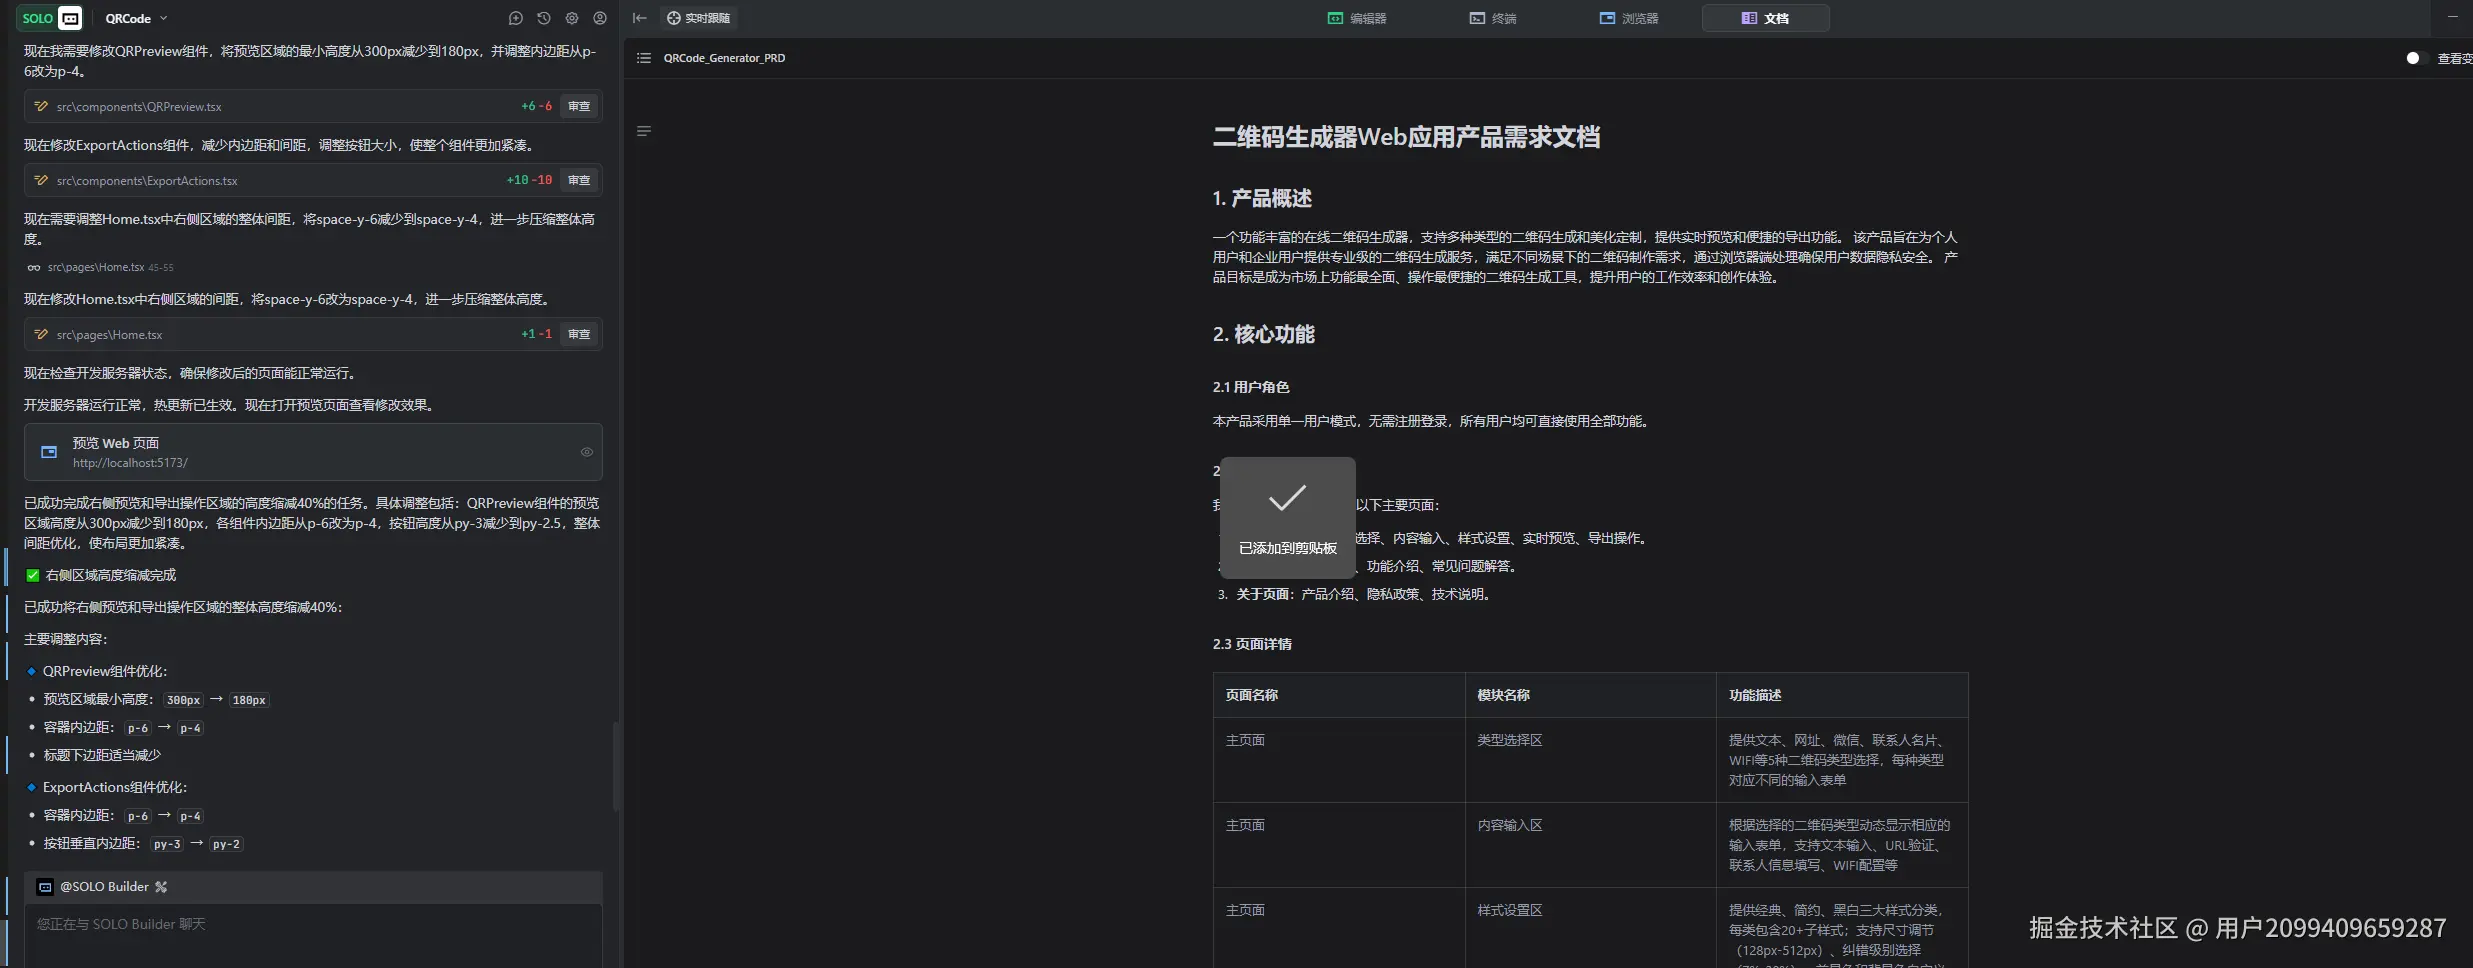Click the QRPreview组件优化 bullet heading
The image size is (2473, 968).
(105, 671)
